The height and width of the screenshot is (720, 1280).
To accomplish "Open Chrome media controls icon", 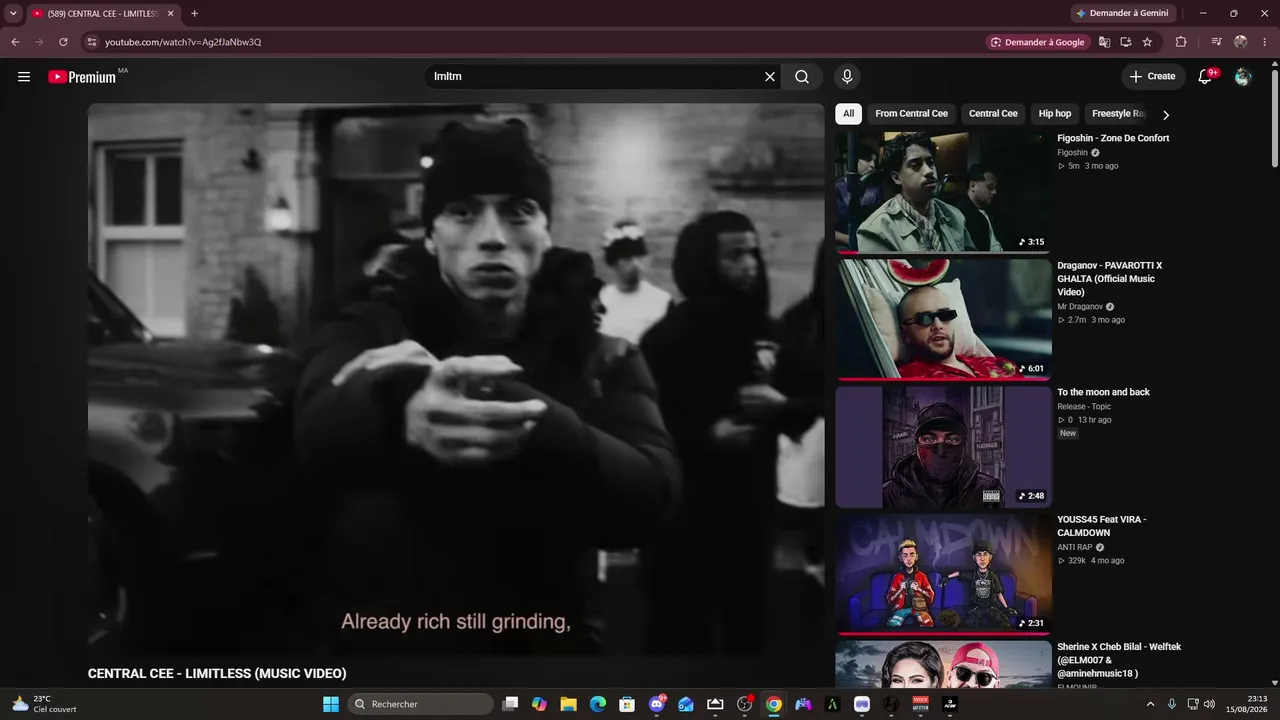I will click(x=1216, y=42).
